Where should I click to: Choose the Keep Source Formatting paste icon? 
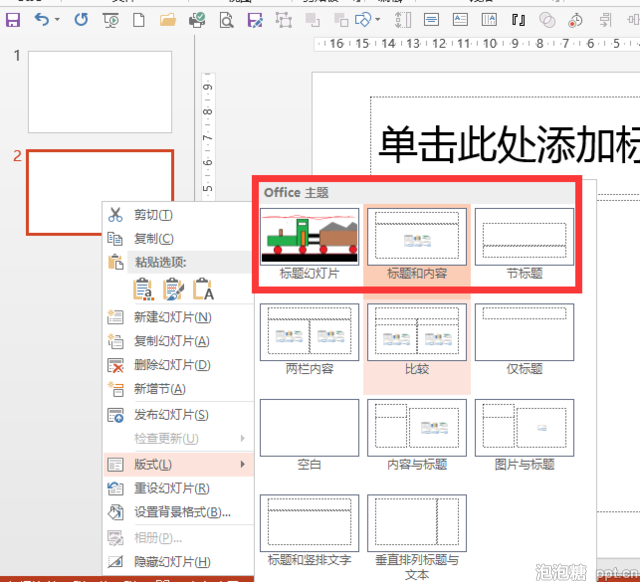pyautogui.click(x=173, y=290)
